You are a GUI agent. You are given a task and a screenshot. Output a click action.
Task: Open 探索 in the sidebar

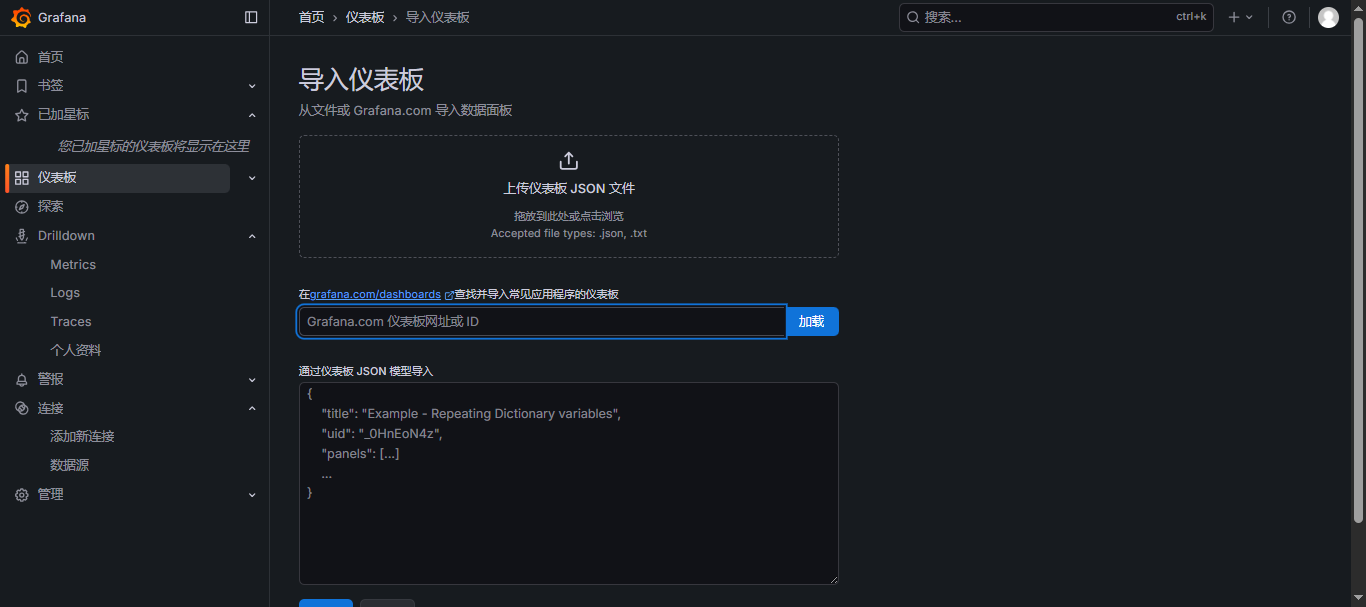coord(51,207)
